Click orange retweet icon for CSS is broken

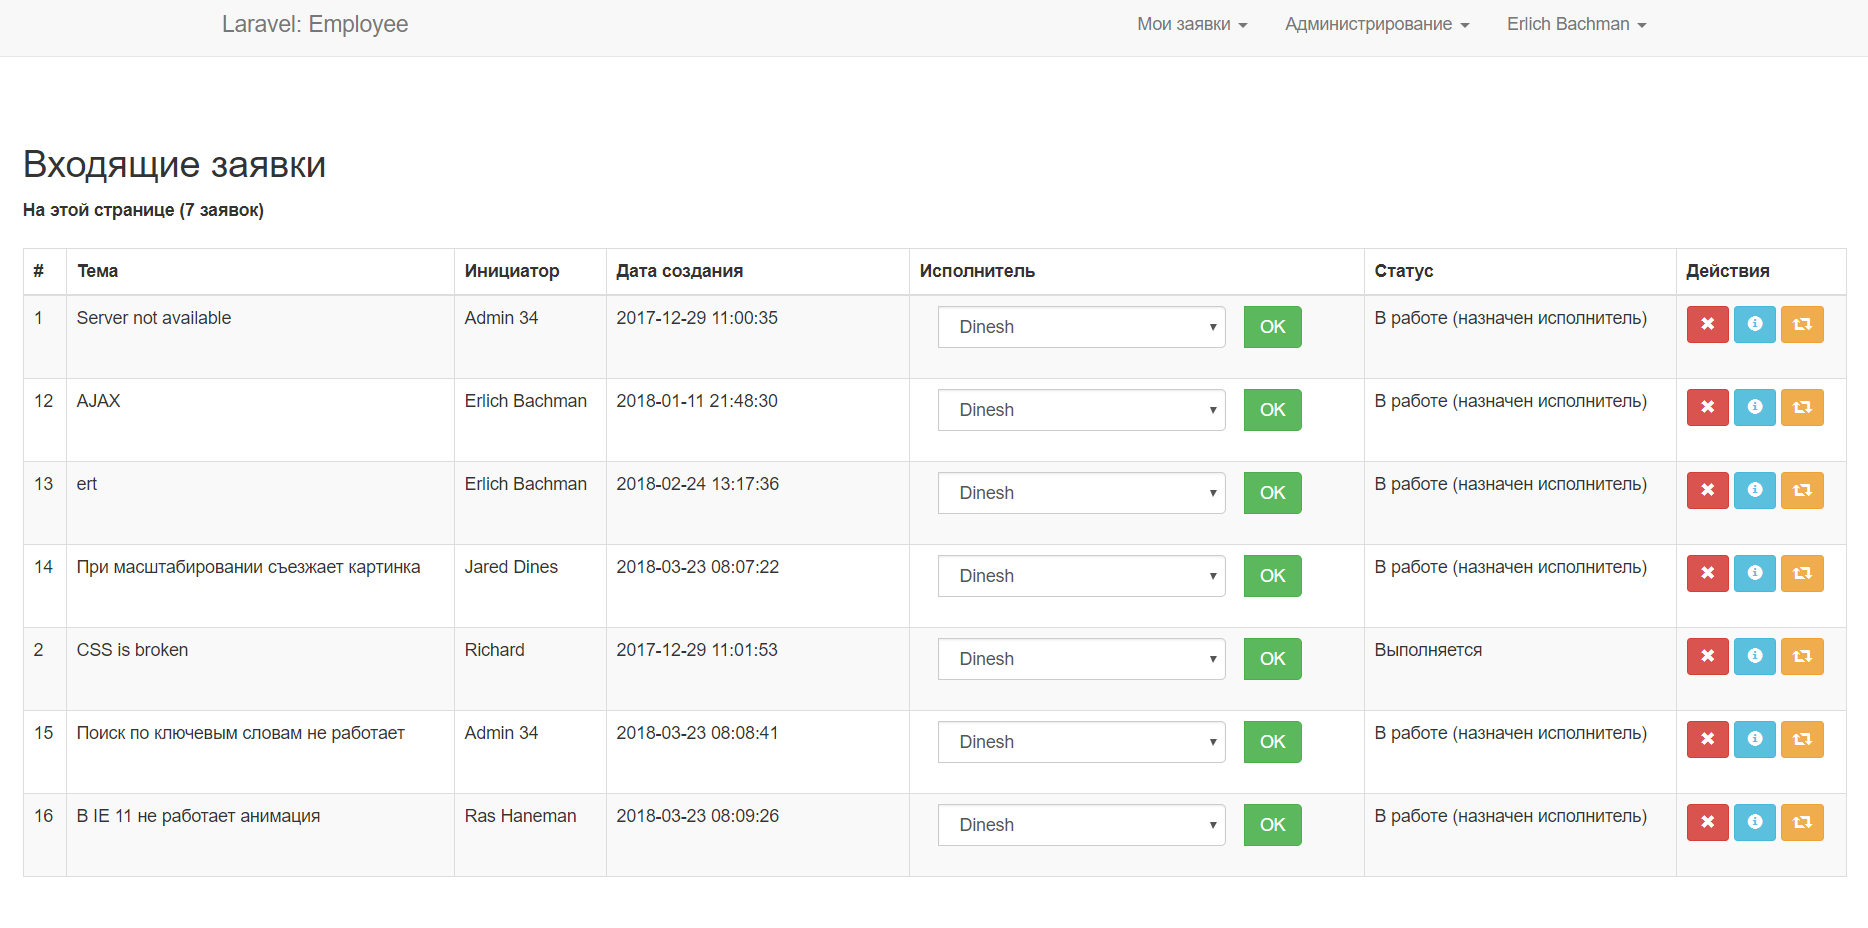click(1802, 657)
